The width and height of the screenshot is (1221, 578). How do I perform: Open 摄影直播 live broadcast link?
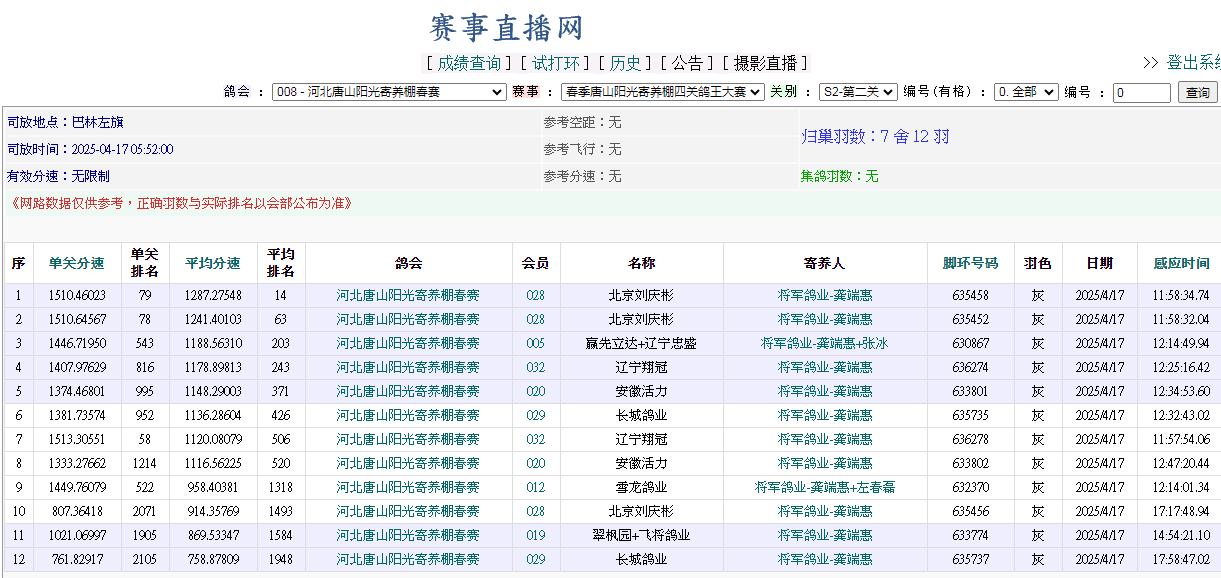click(765, 63)
